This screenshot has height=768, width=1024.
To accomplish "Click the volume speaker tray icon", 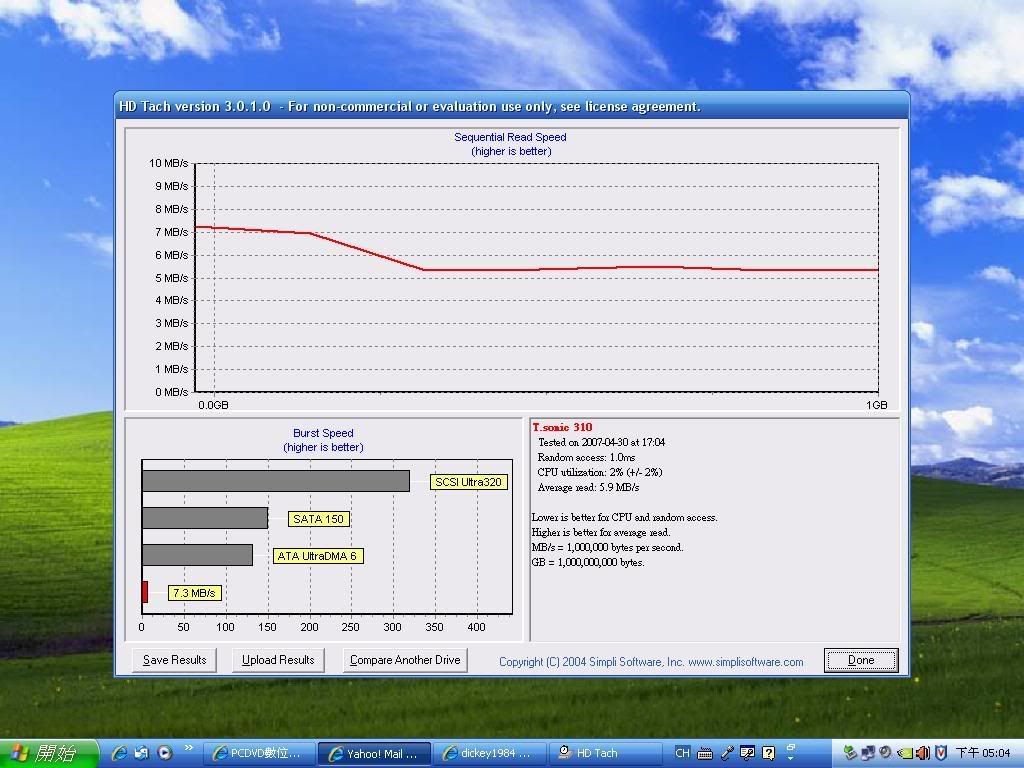I will [x=922, y=753].
